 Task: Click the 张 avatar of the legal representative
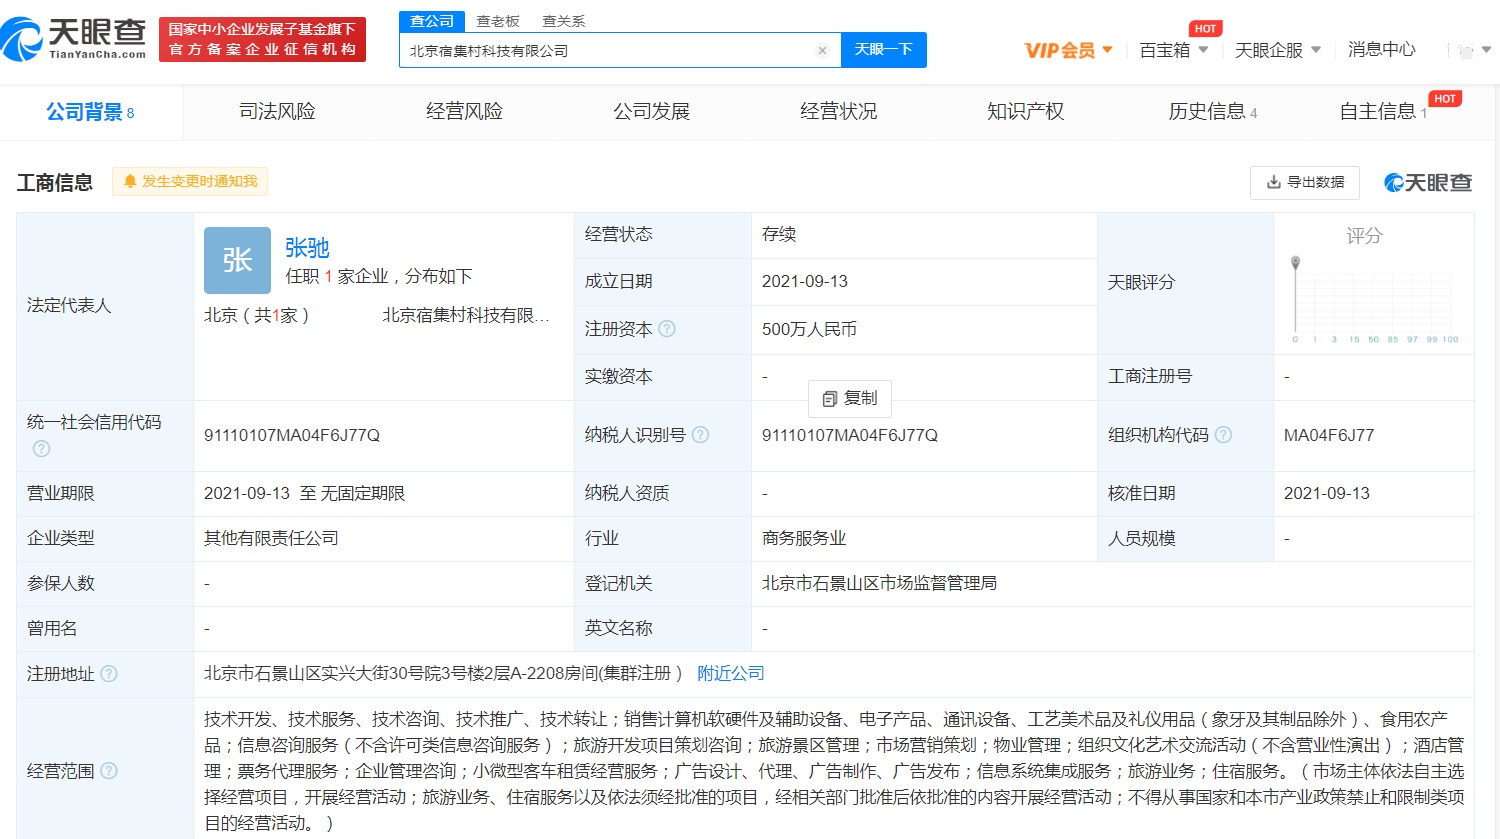(x=237, y=260)
